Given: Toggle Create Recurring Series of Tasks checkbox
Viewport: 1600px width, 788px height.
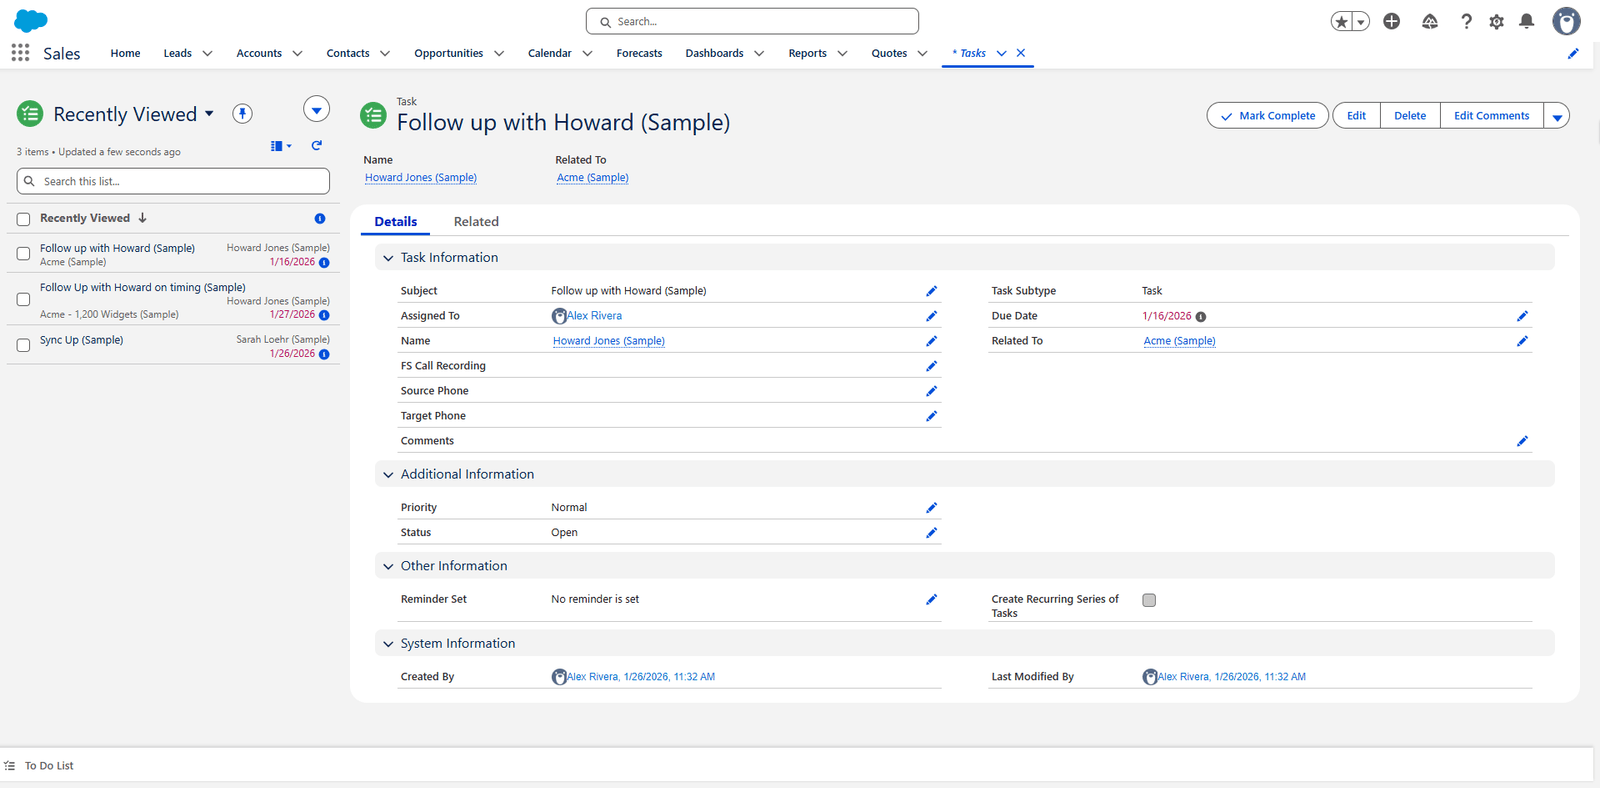Looking at the screenshot, I should pos(1149,600).
